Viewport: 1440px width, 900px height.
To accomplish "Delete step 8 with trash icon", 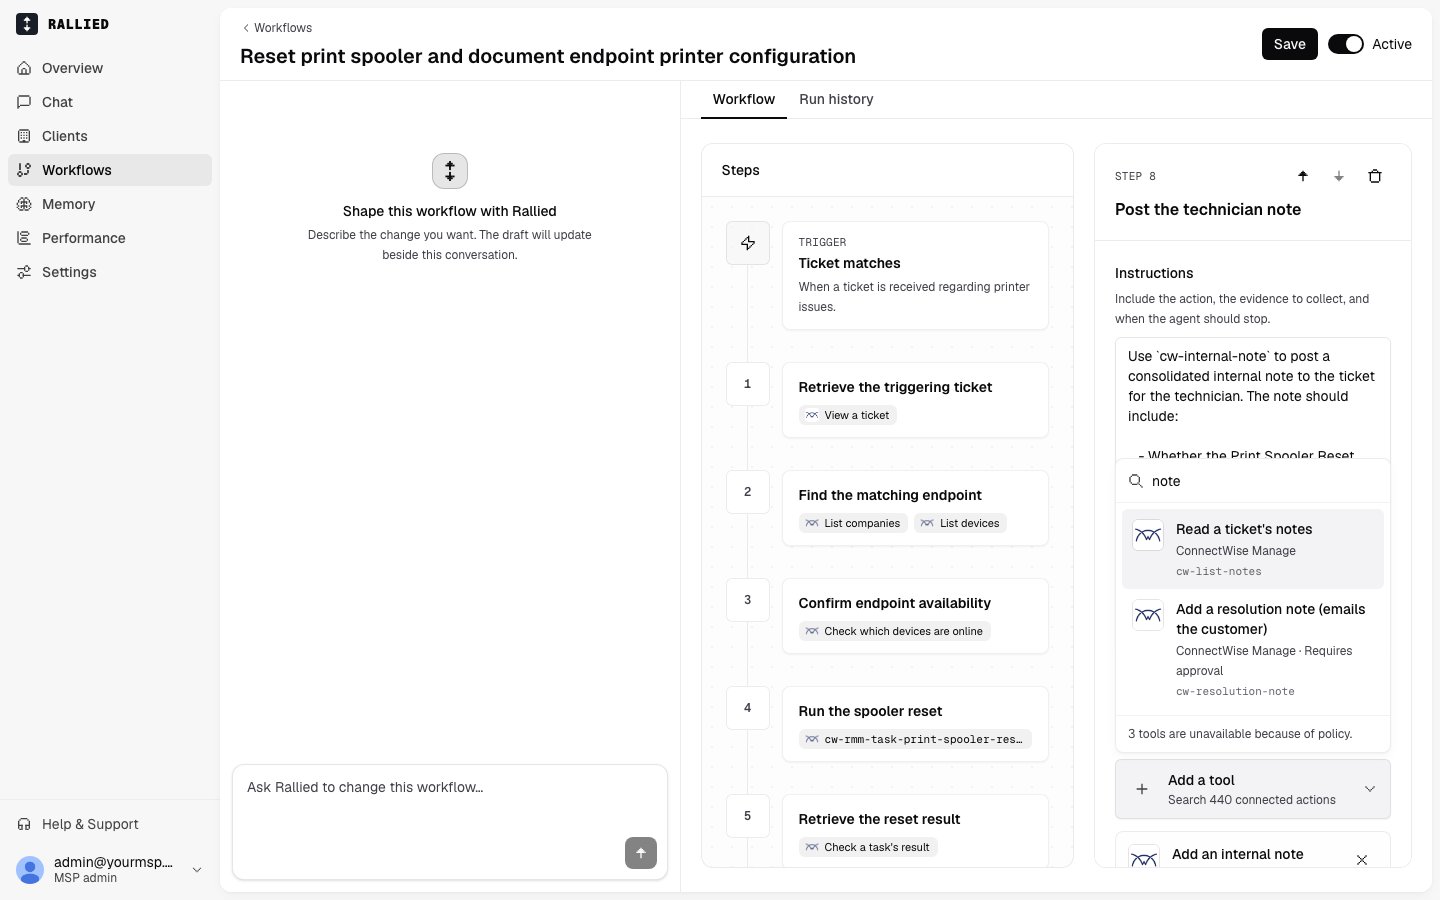I will click(x=1374, y=176).
